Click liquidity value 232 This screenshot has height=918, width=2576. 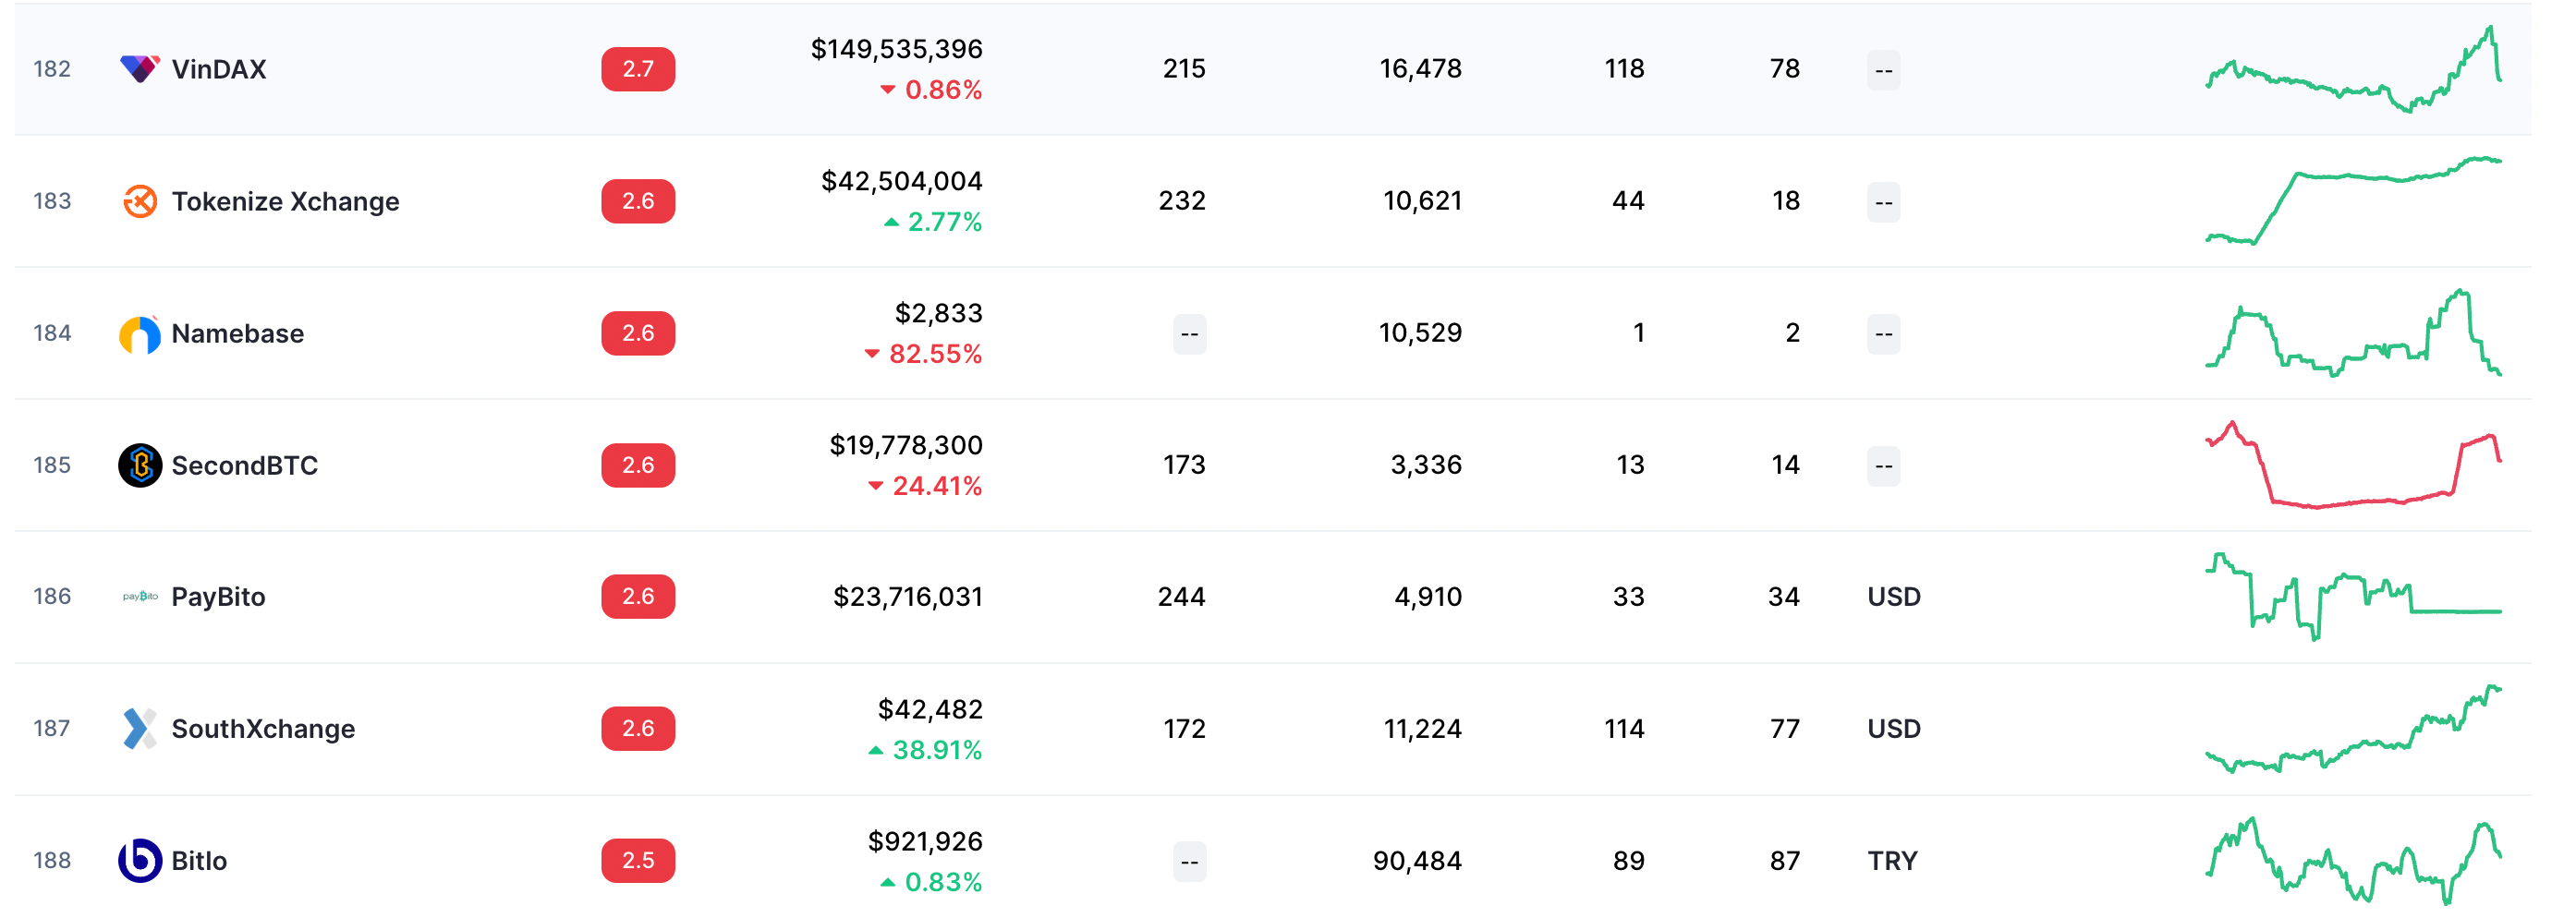[x=1182, y=201]
